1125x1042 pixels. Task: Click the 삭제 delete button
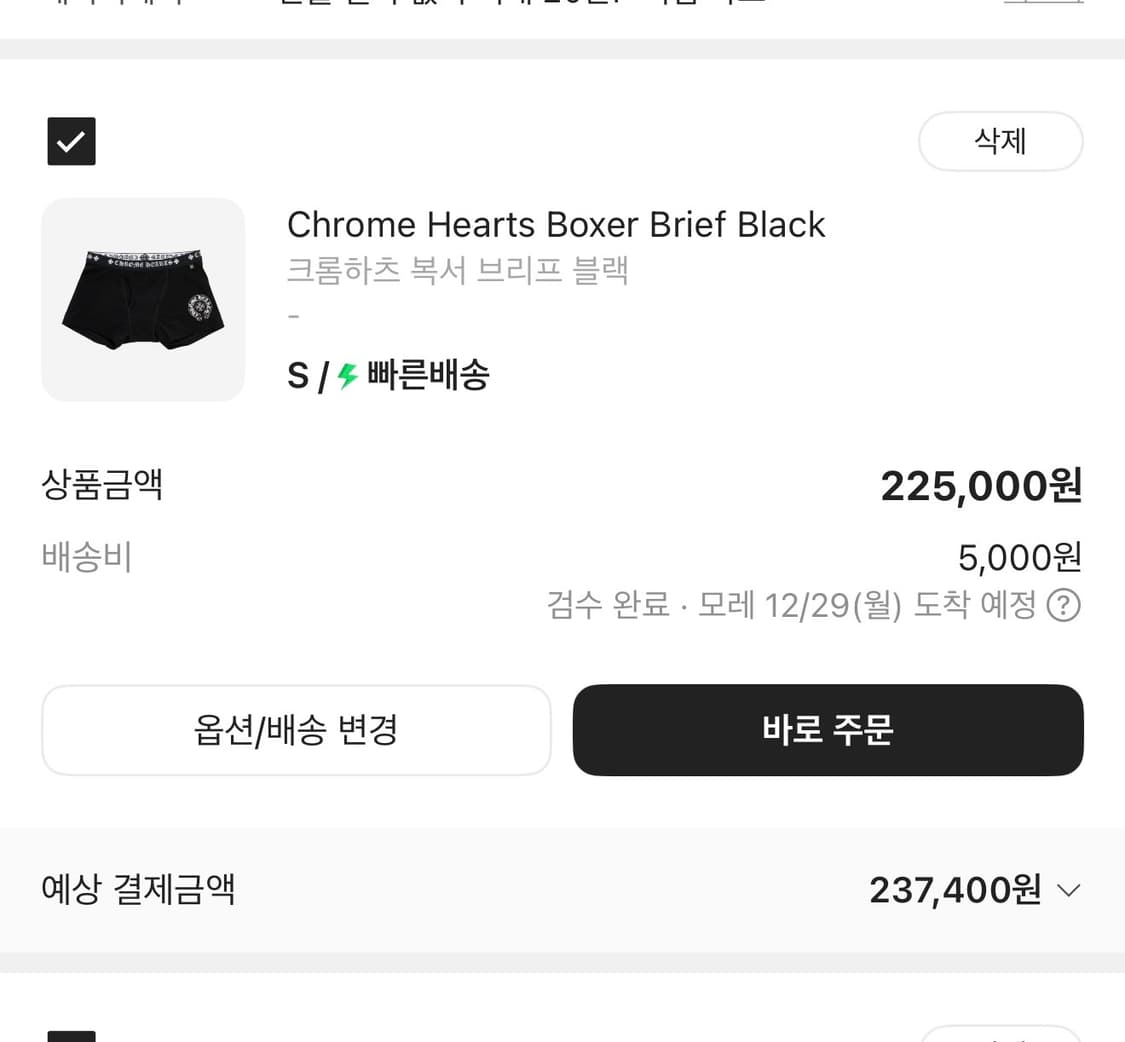point(999,141)
